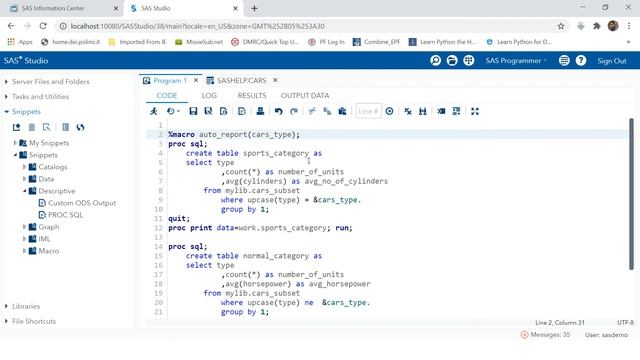The width and height of the screenshot is (640, 360).
Task: Click the go to line button
Action: tap(389, 111)
